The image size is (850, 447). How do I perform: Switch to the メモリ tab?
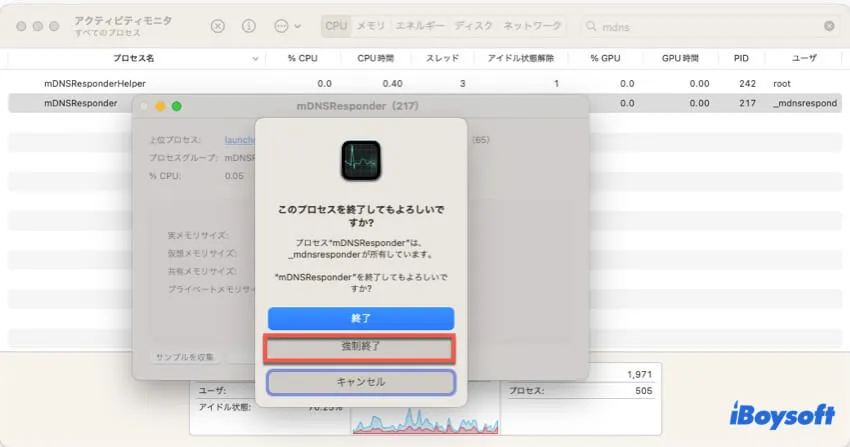371,26
